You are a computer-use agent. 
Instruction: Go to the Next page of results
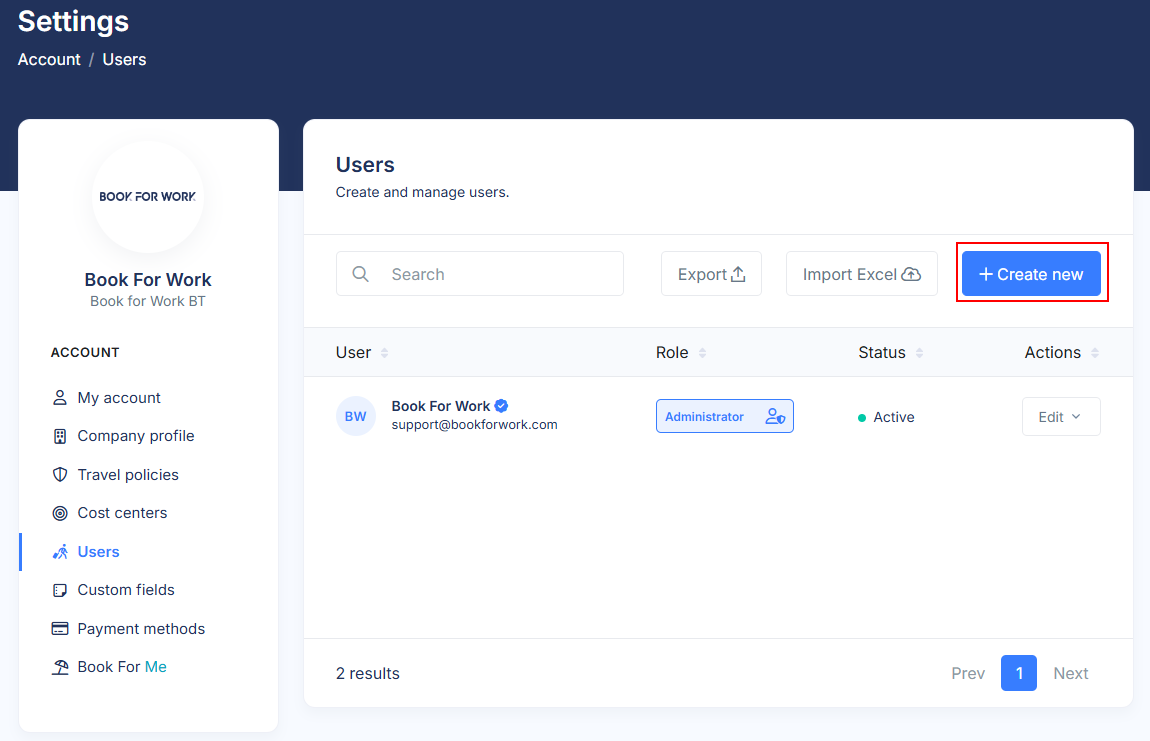coord(1070,673)
